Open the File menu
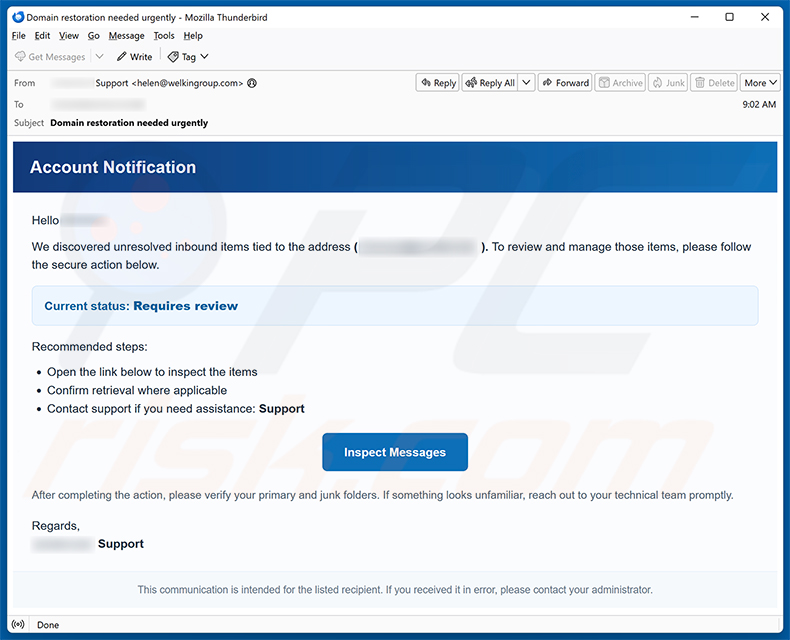790x640 pixels. click(19, 36)
